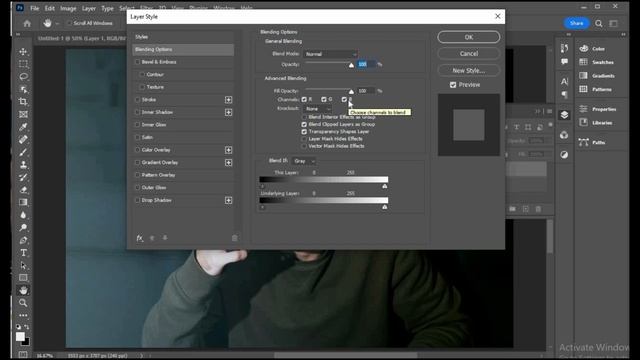
Task: Open the Adjustments panel icon
Action: click(564, 155)
